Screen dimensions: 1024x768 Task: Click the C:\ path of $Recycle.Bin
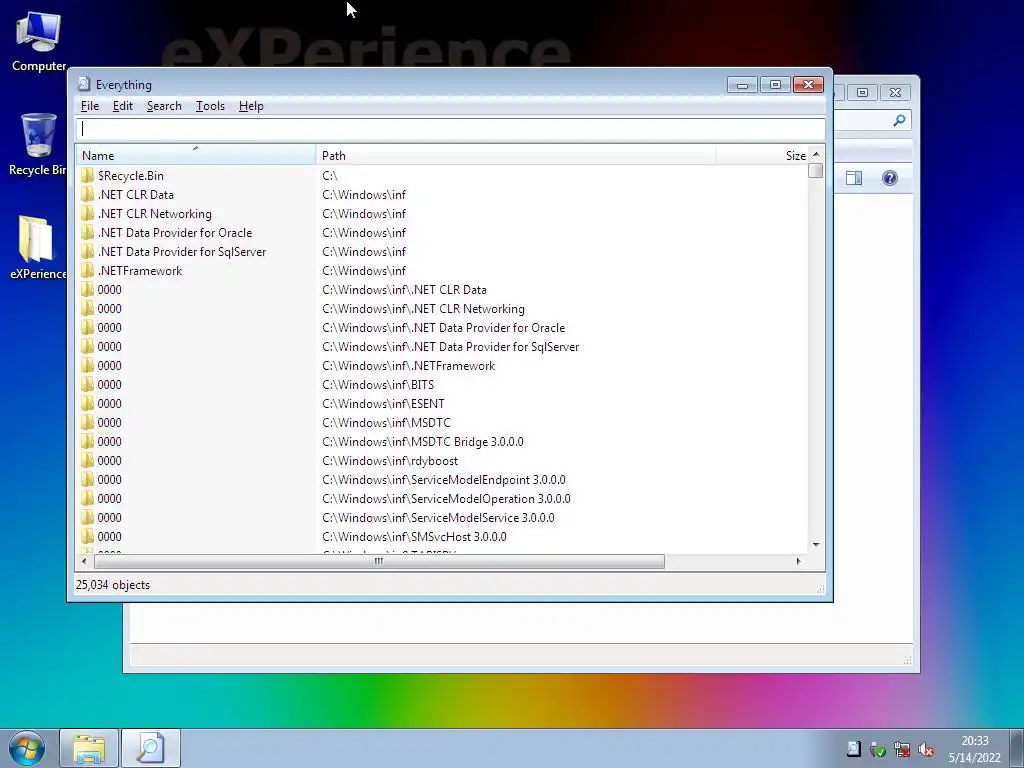(x=330, y=176)
